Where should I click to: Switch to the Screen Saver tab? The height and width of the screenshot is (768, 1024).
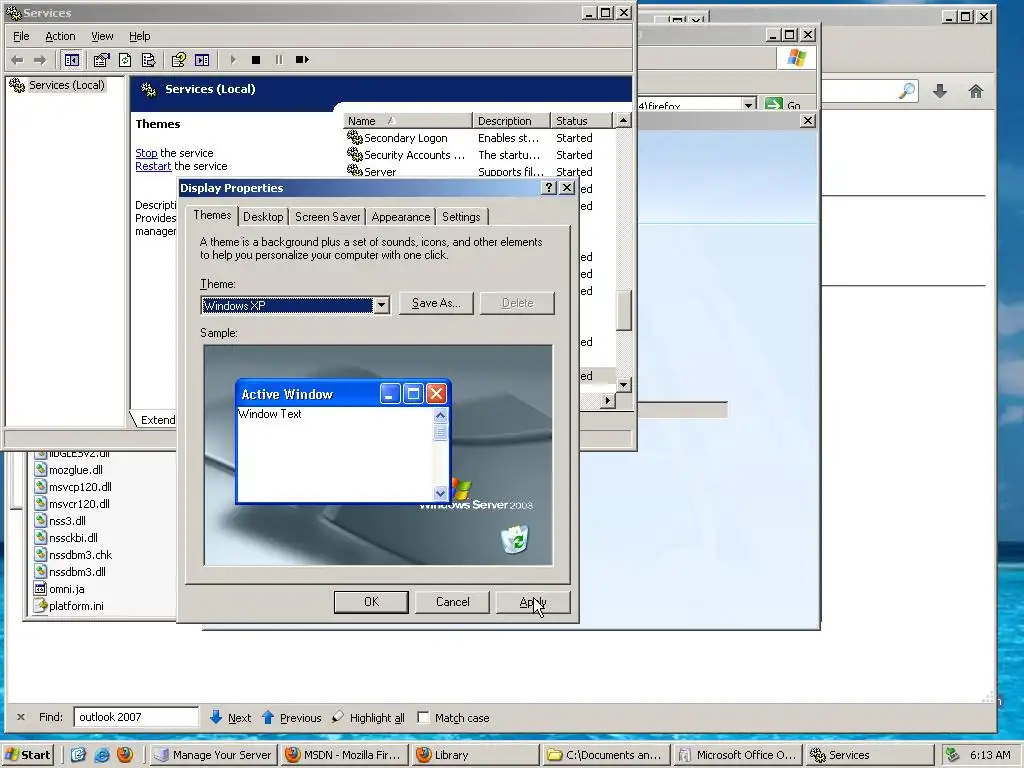pyautogui.click(x=327, y=217)
